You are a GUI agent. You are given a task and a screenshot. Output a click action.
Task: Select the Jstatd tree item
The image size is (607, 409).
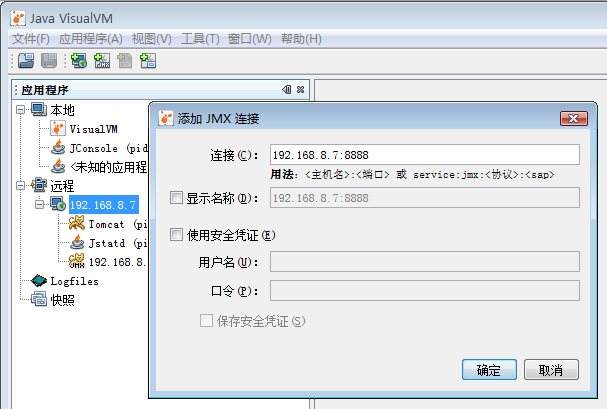[118, 243]
